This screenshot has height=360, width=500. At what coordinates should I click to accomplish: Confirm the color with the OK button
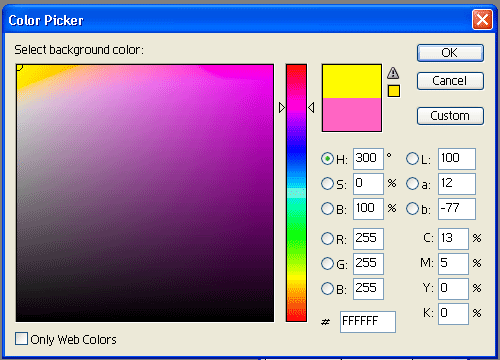(450, 53)
